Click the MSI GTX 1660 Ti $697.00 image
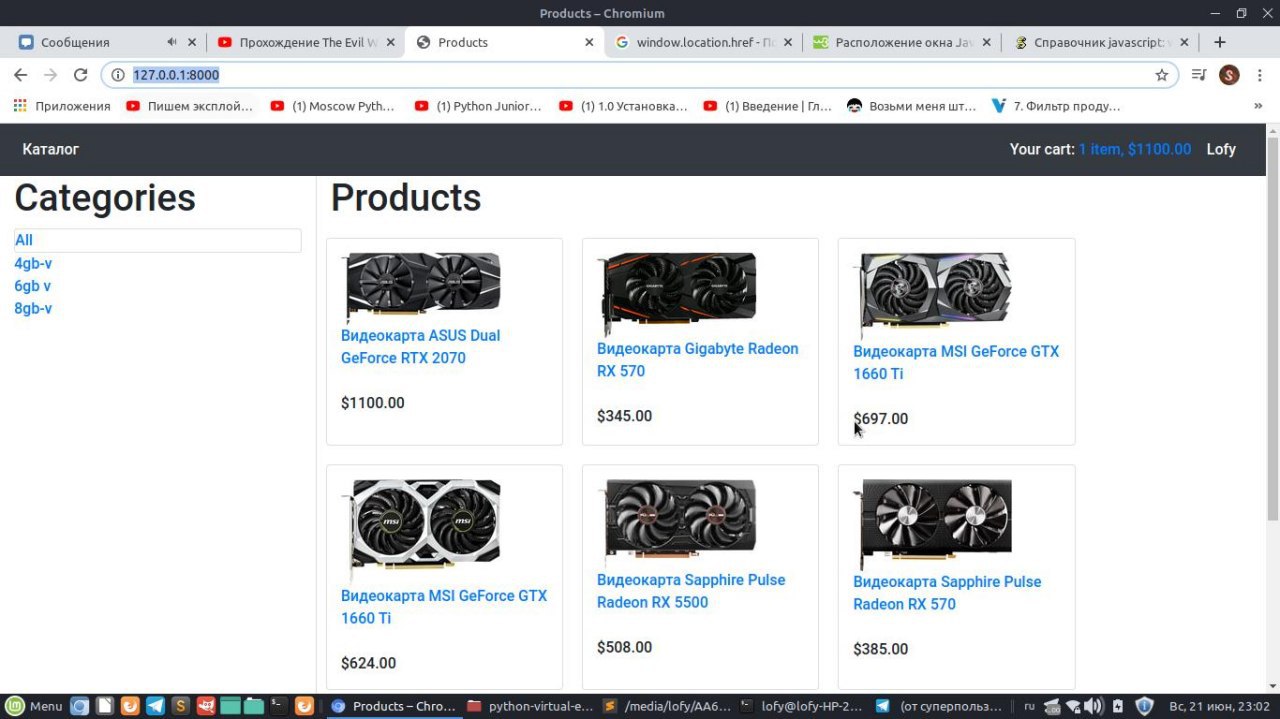Screen dimensions: 1280x719 click(933, 294)
